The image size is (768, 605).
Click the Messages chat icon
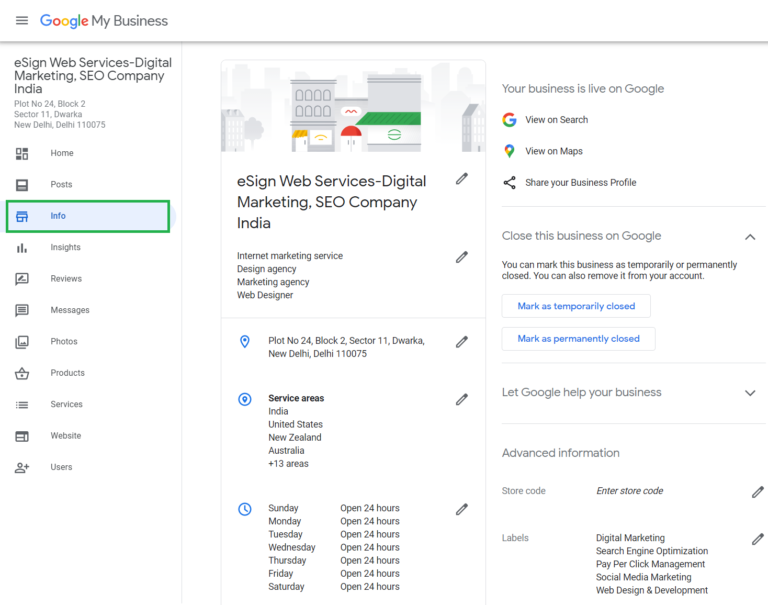pyautogui.click(x=22, y=310)
